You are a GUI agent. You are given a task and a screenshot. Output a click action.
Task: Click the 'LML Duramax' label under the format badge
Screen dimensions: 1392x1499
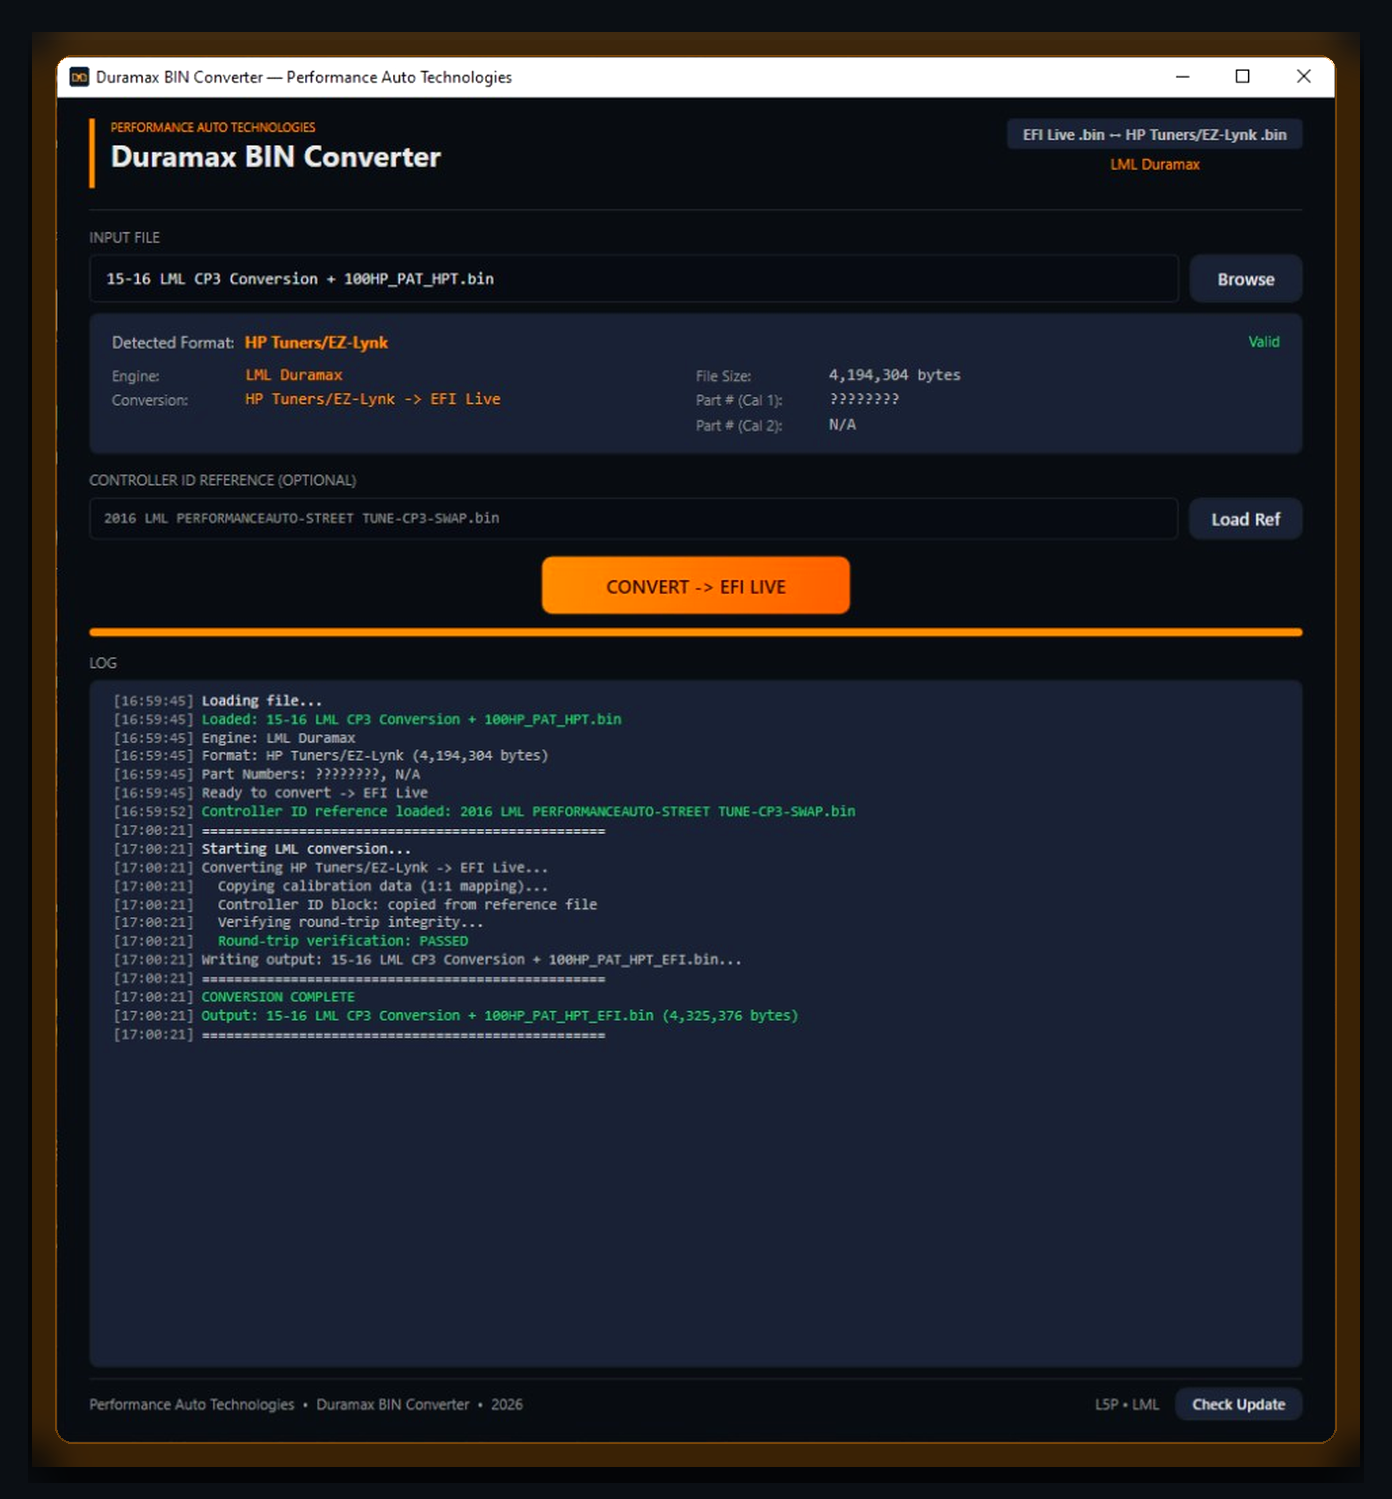[1155, 164]
